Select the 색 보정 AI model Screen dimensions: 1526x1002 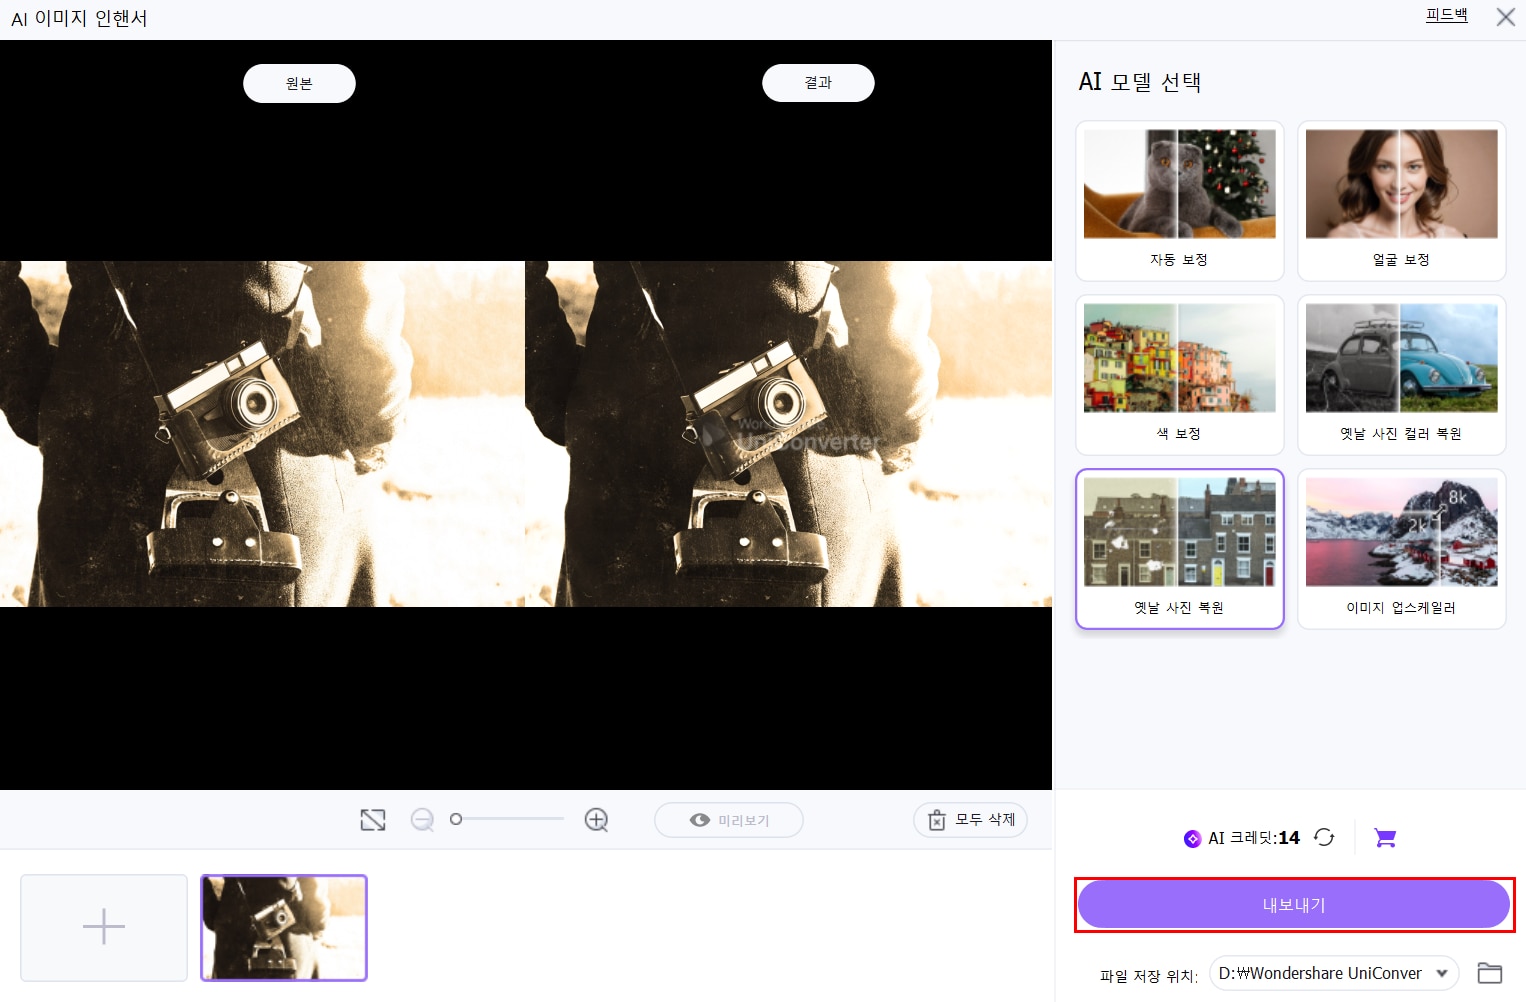coord(1179,374)
